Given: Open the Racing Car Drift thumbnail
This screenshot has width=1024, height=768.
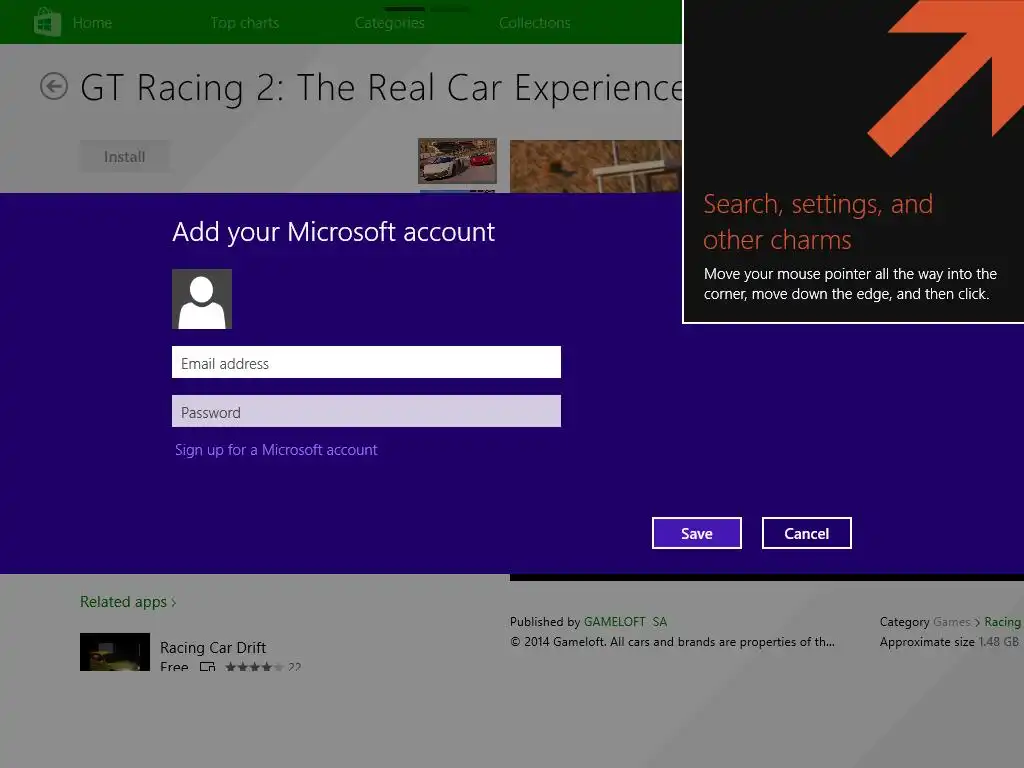Looking at the screenshot, I should coord(115,652).
